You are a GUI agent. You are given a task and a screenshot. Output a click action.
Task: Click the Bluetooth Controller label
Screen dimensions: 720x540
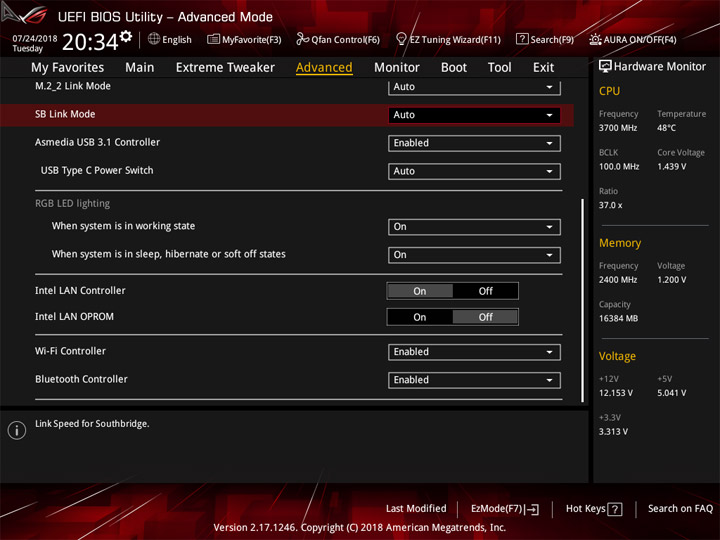[81, 379]
